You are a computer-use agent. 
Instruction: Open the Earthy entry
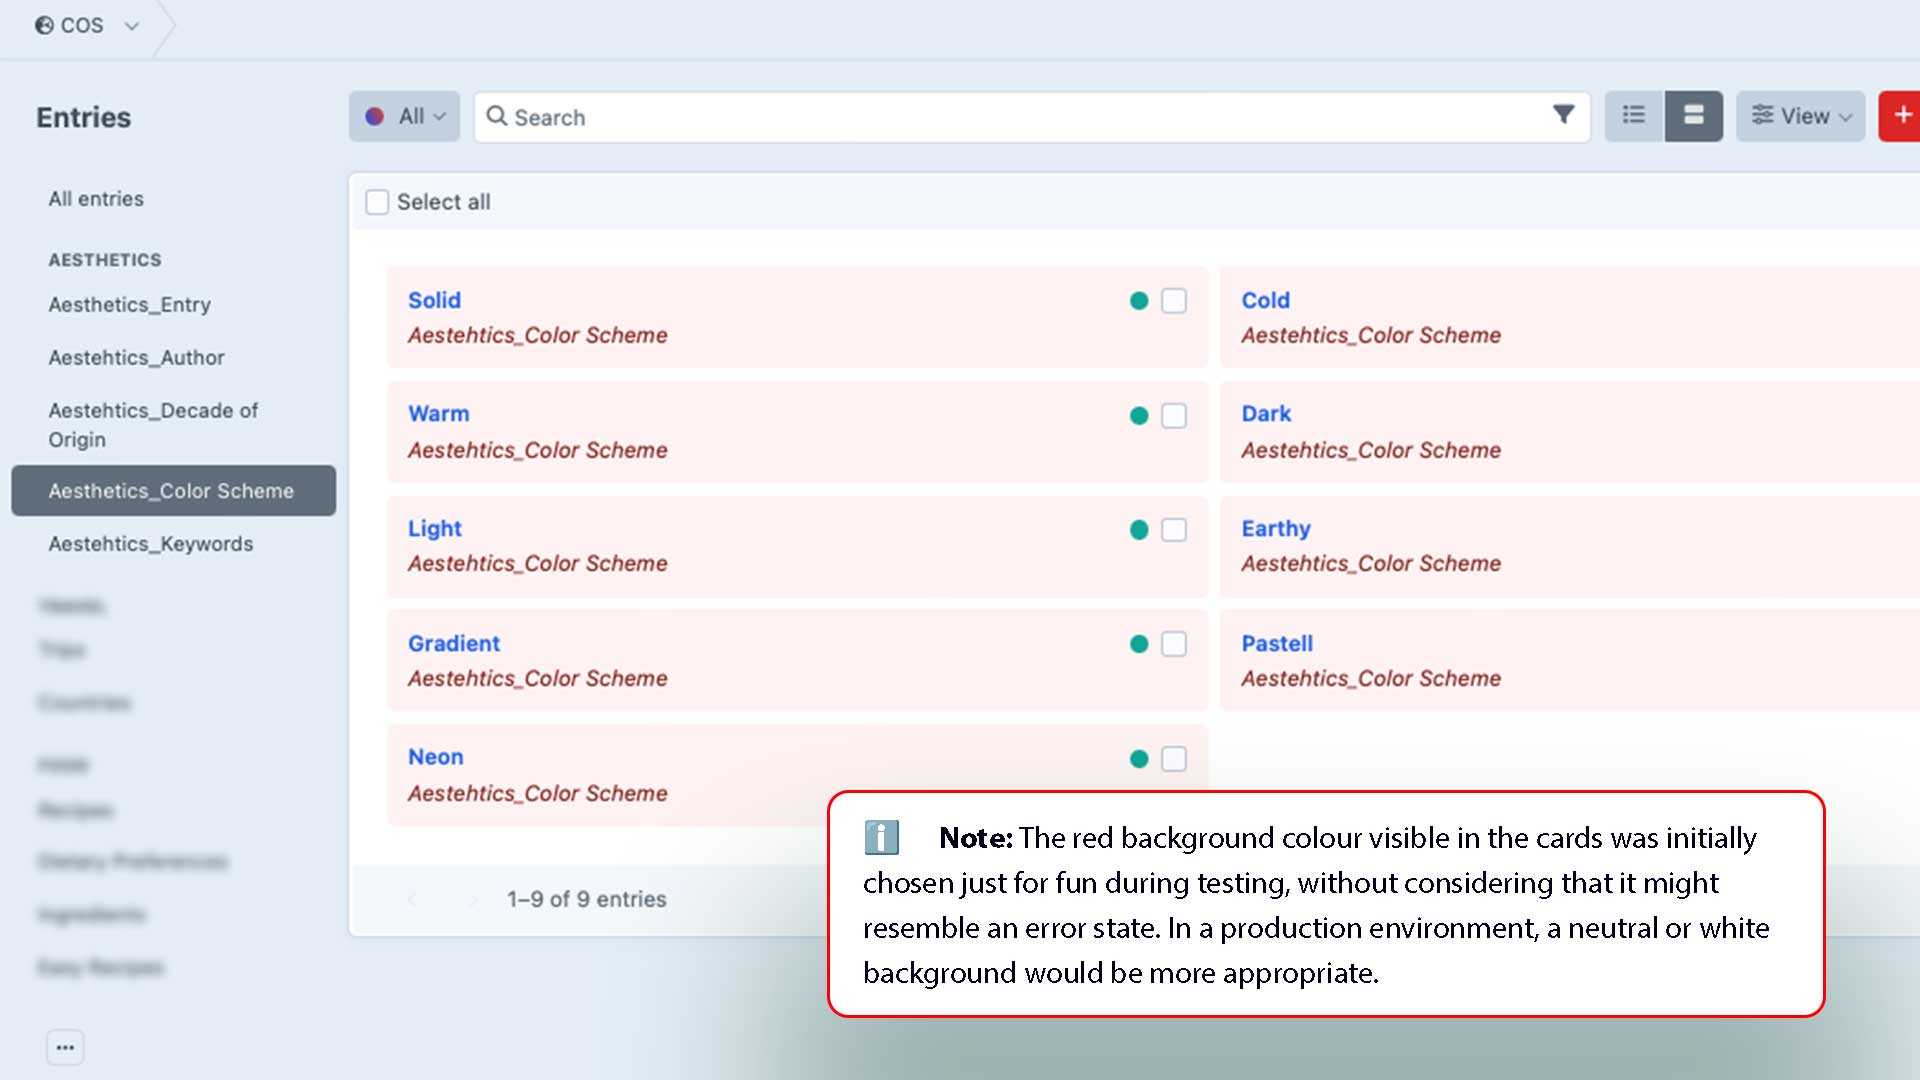click(1276, 528)
